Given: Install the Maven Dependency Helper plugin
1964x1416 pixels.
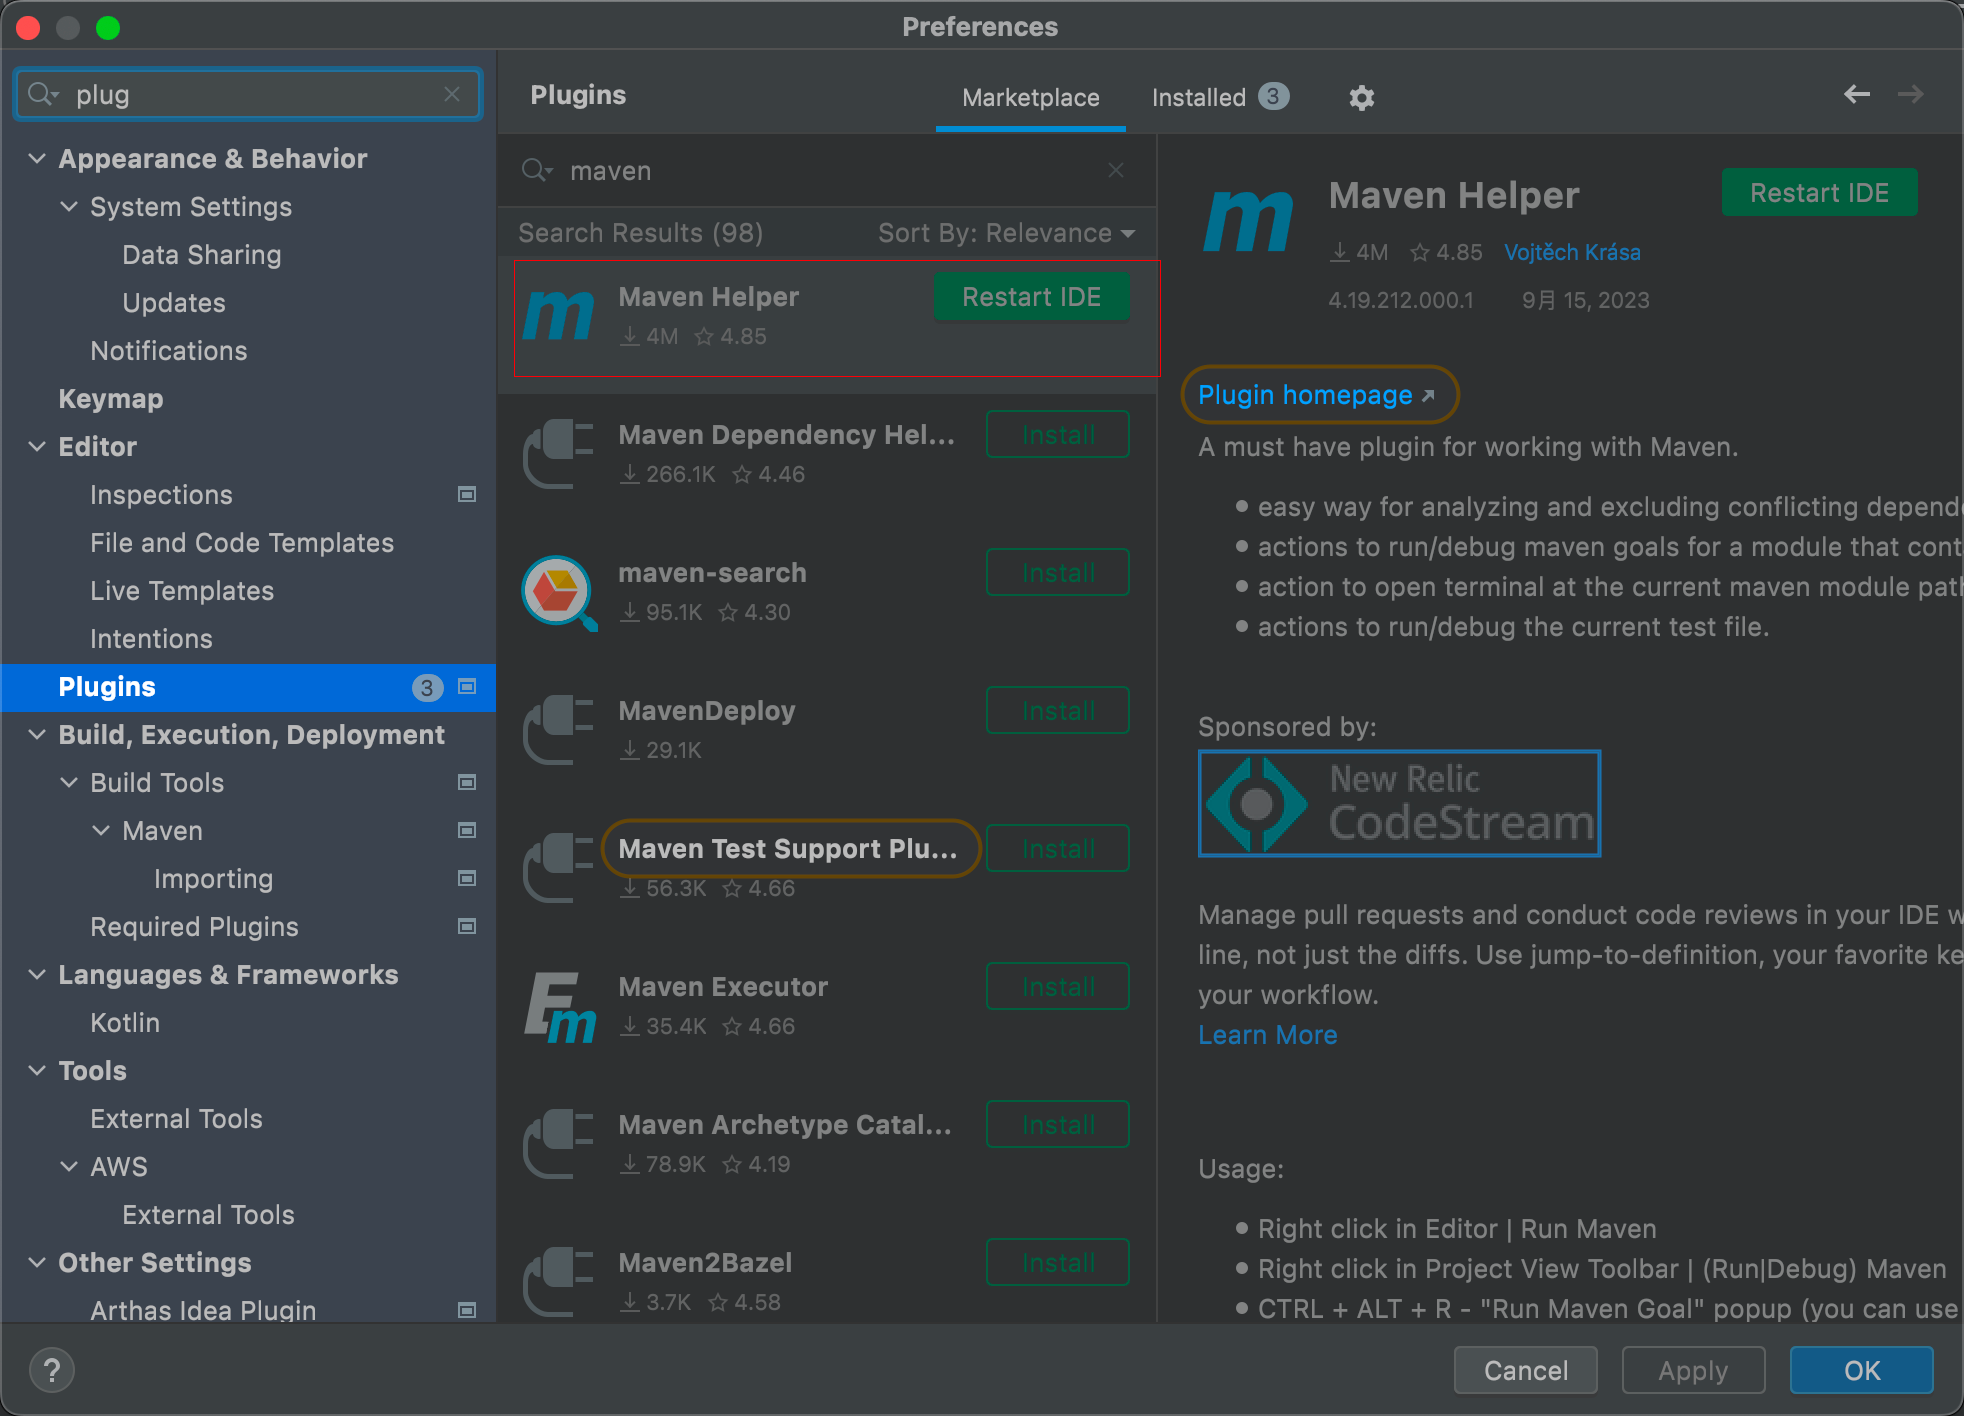Looking at the screenshot, I should click(x=1057, y=435).
